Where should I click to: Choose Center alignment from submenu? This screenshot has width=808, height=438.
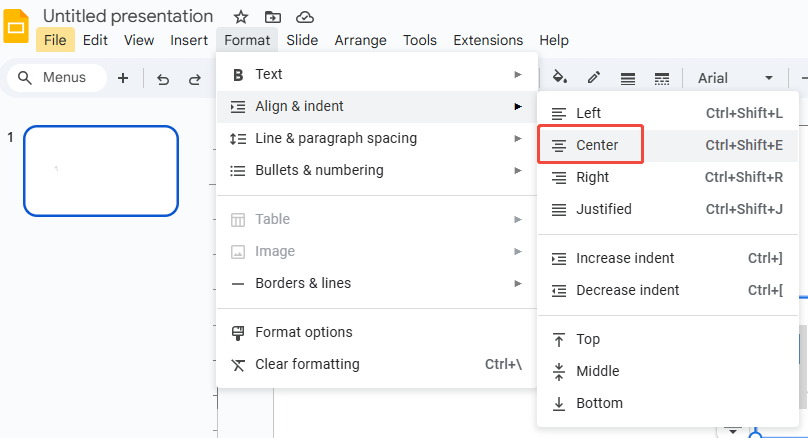pos(596,145)
